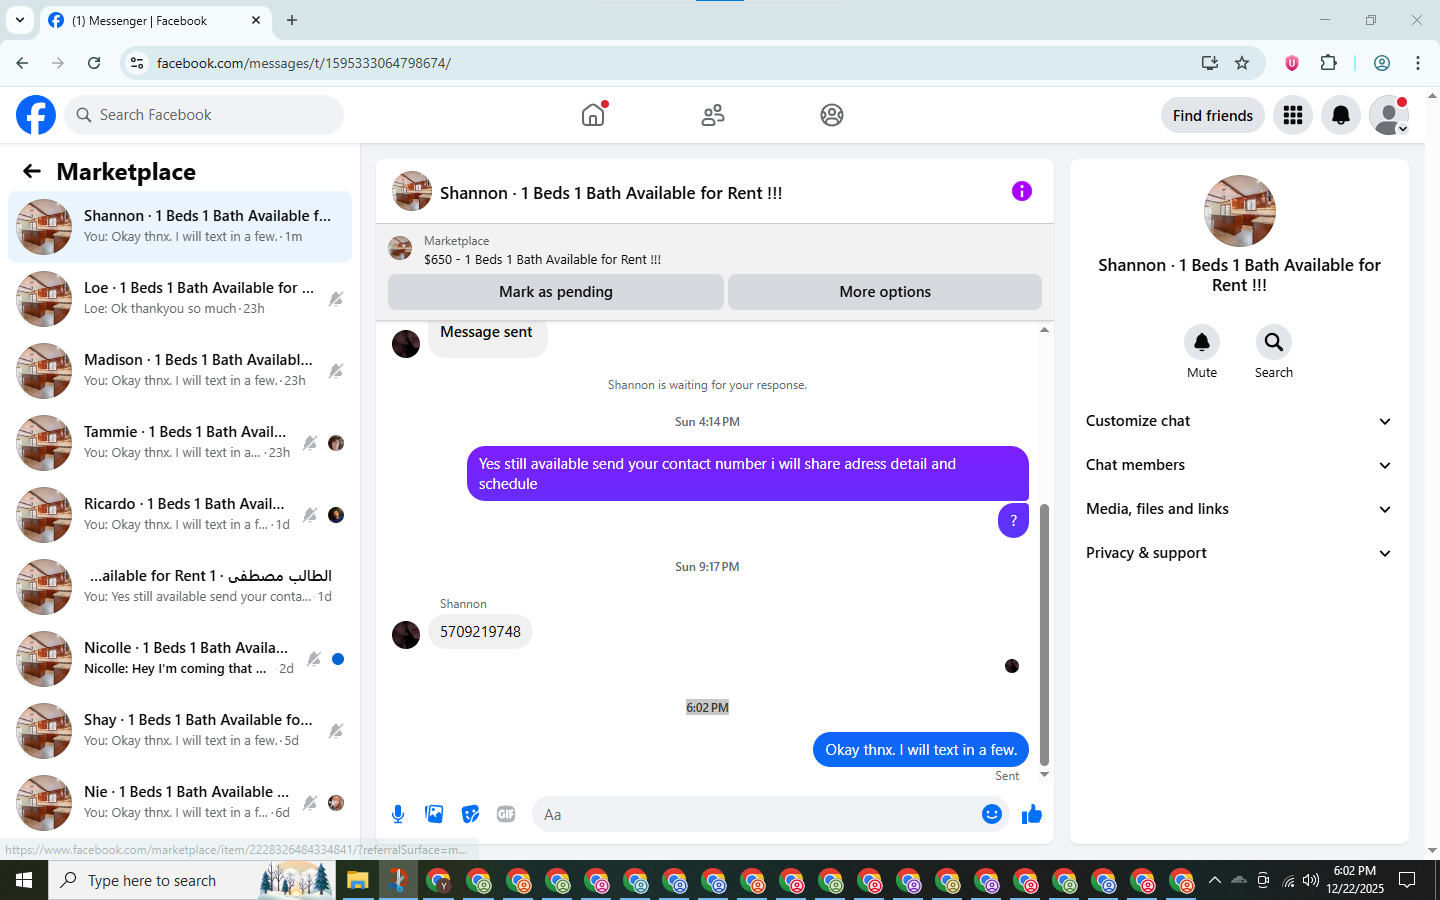
Task: Attach a file using the image icon
Action: point(434,814)
